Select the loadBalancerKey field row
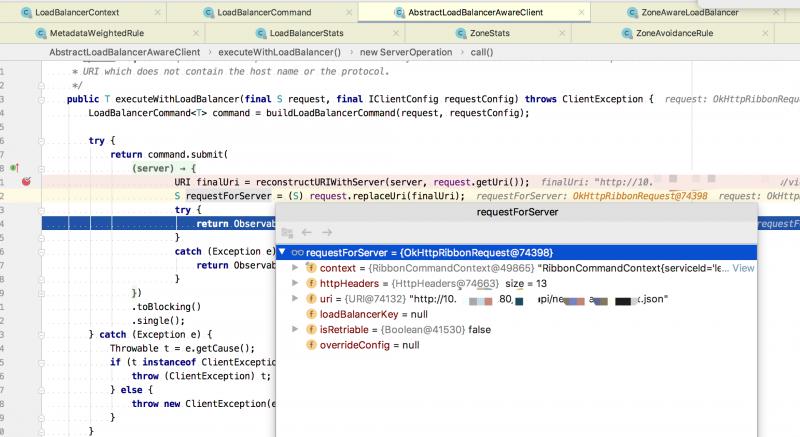Screen dimensions: 800x437 click(516, 314)
